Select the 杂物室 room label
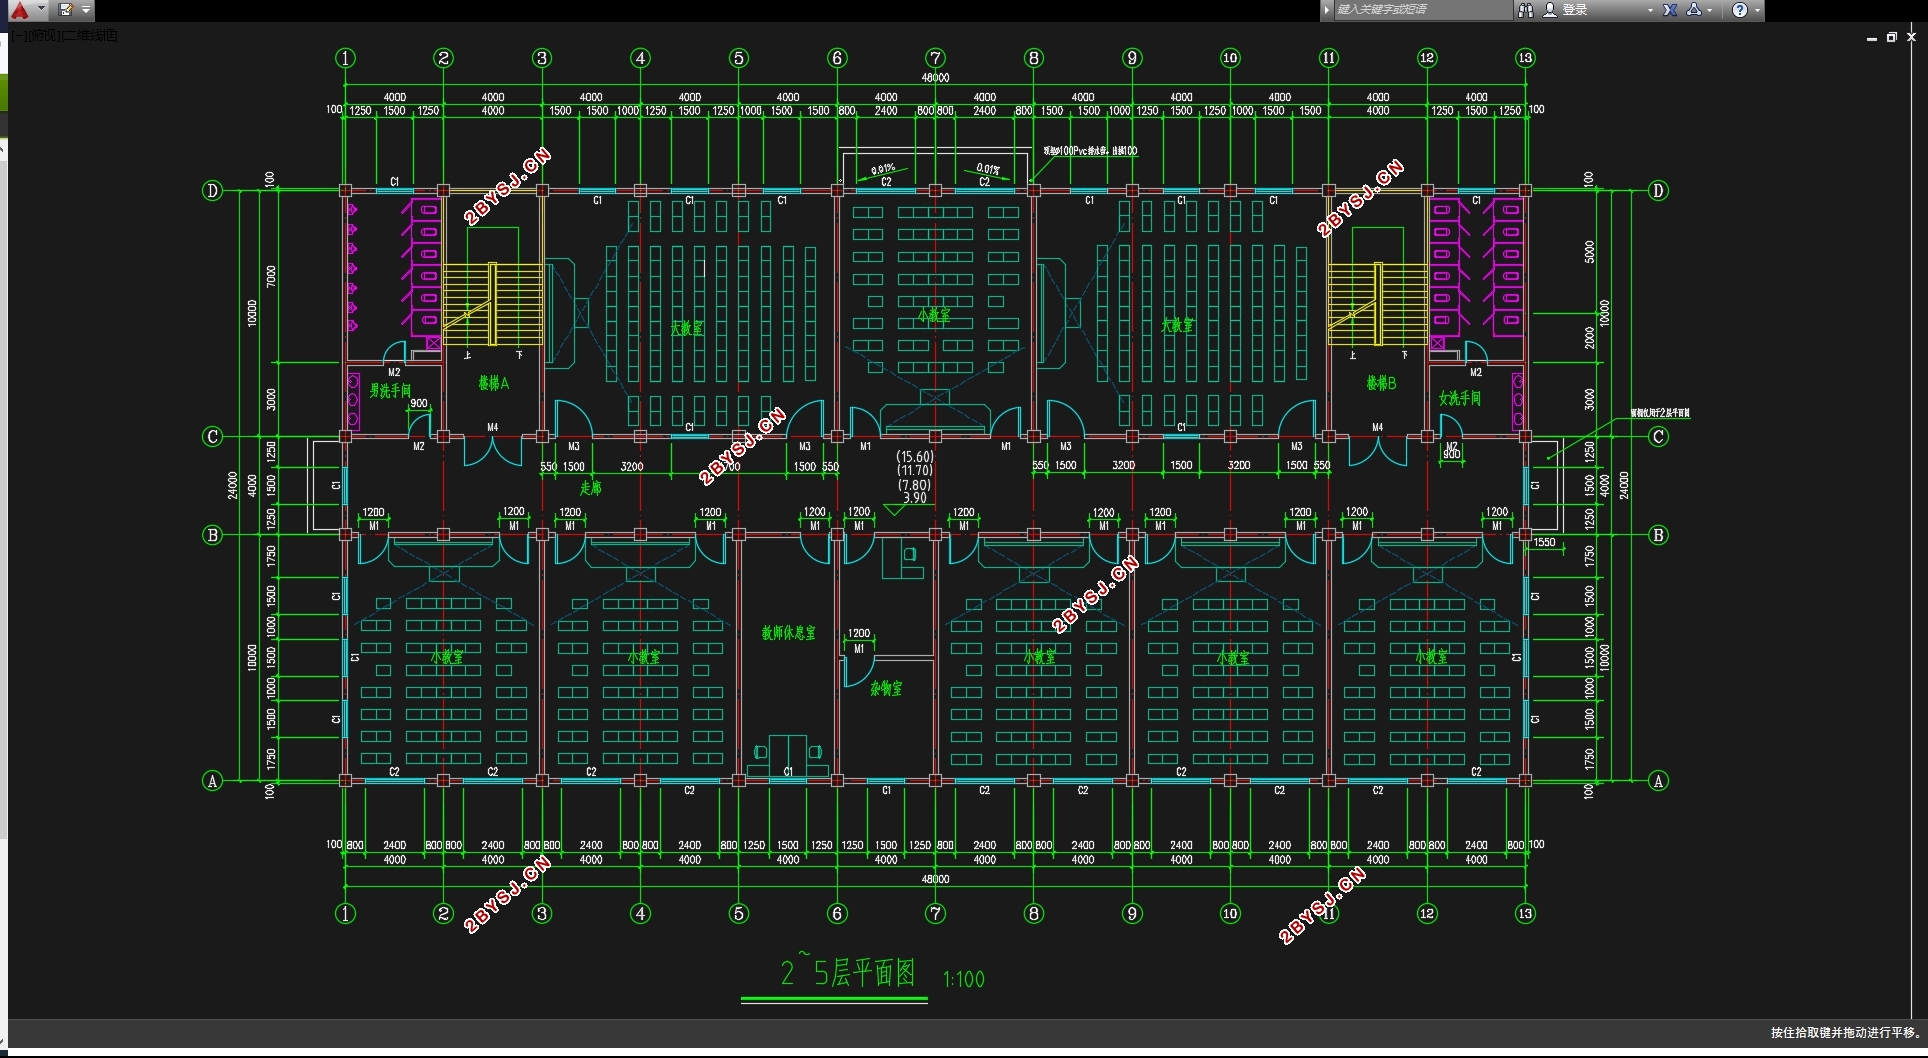The width and height of the screenshot is (1928, 1058). click(886, 688)
